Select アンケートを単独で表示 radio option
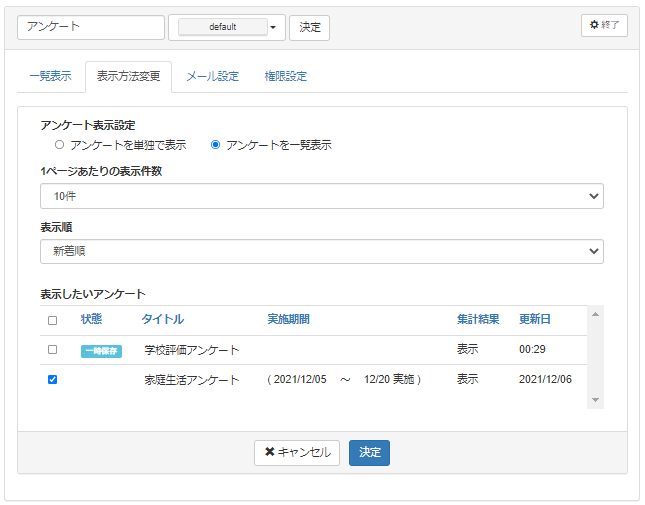Image resolution: width=645 pixels, height=505 pixels. pos(60,145)
